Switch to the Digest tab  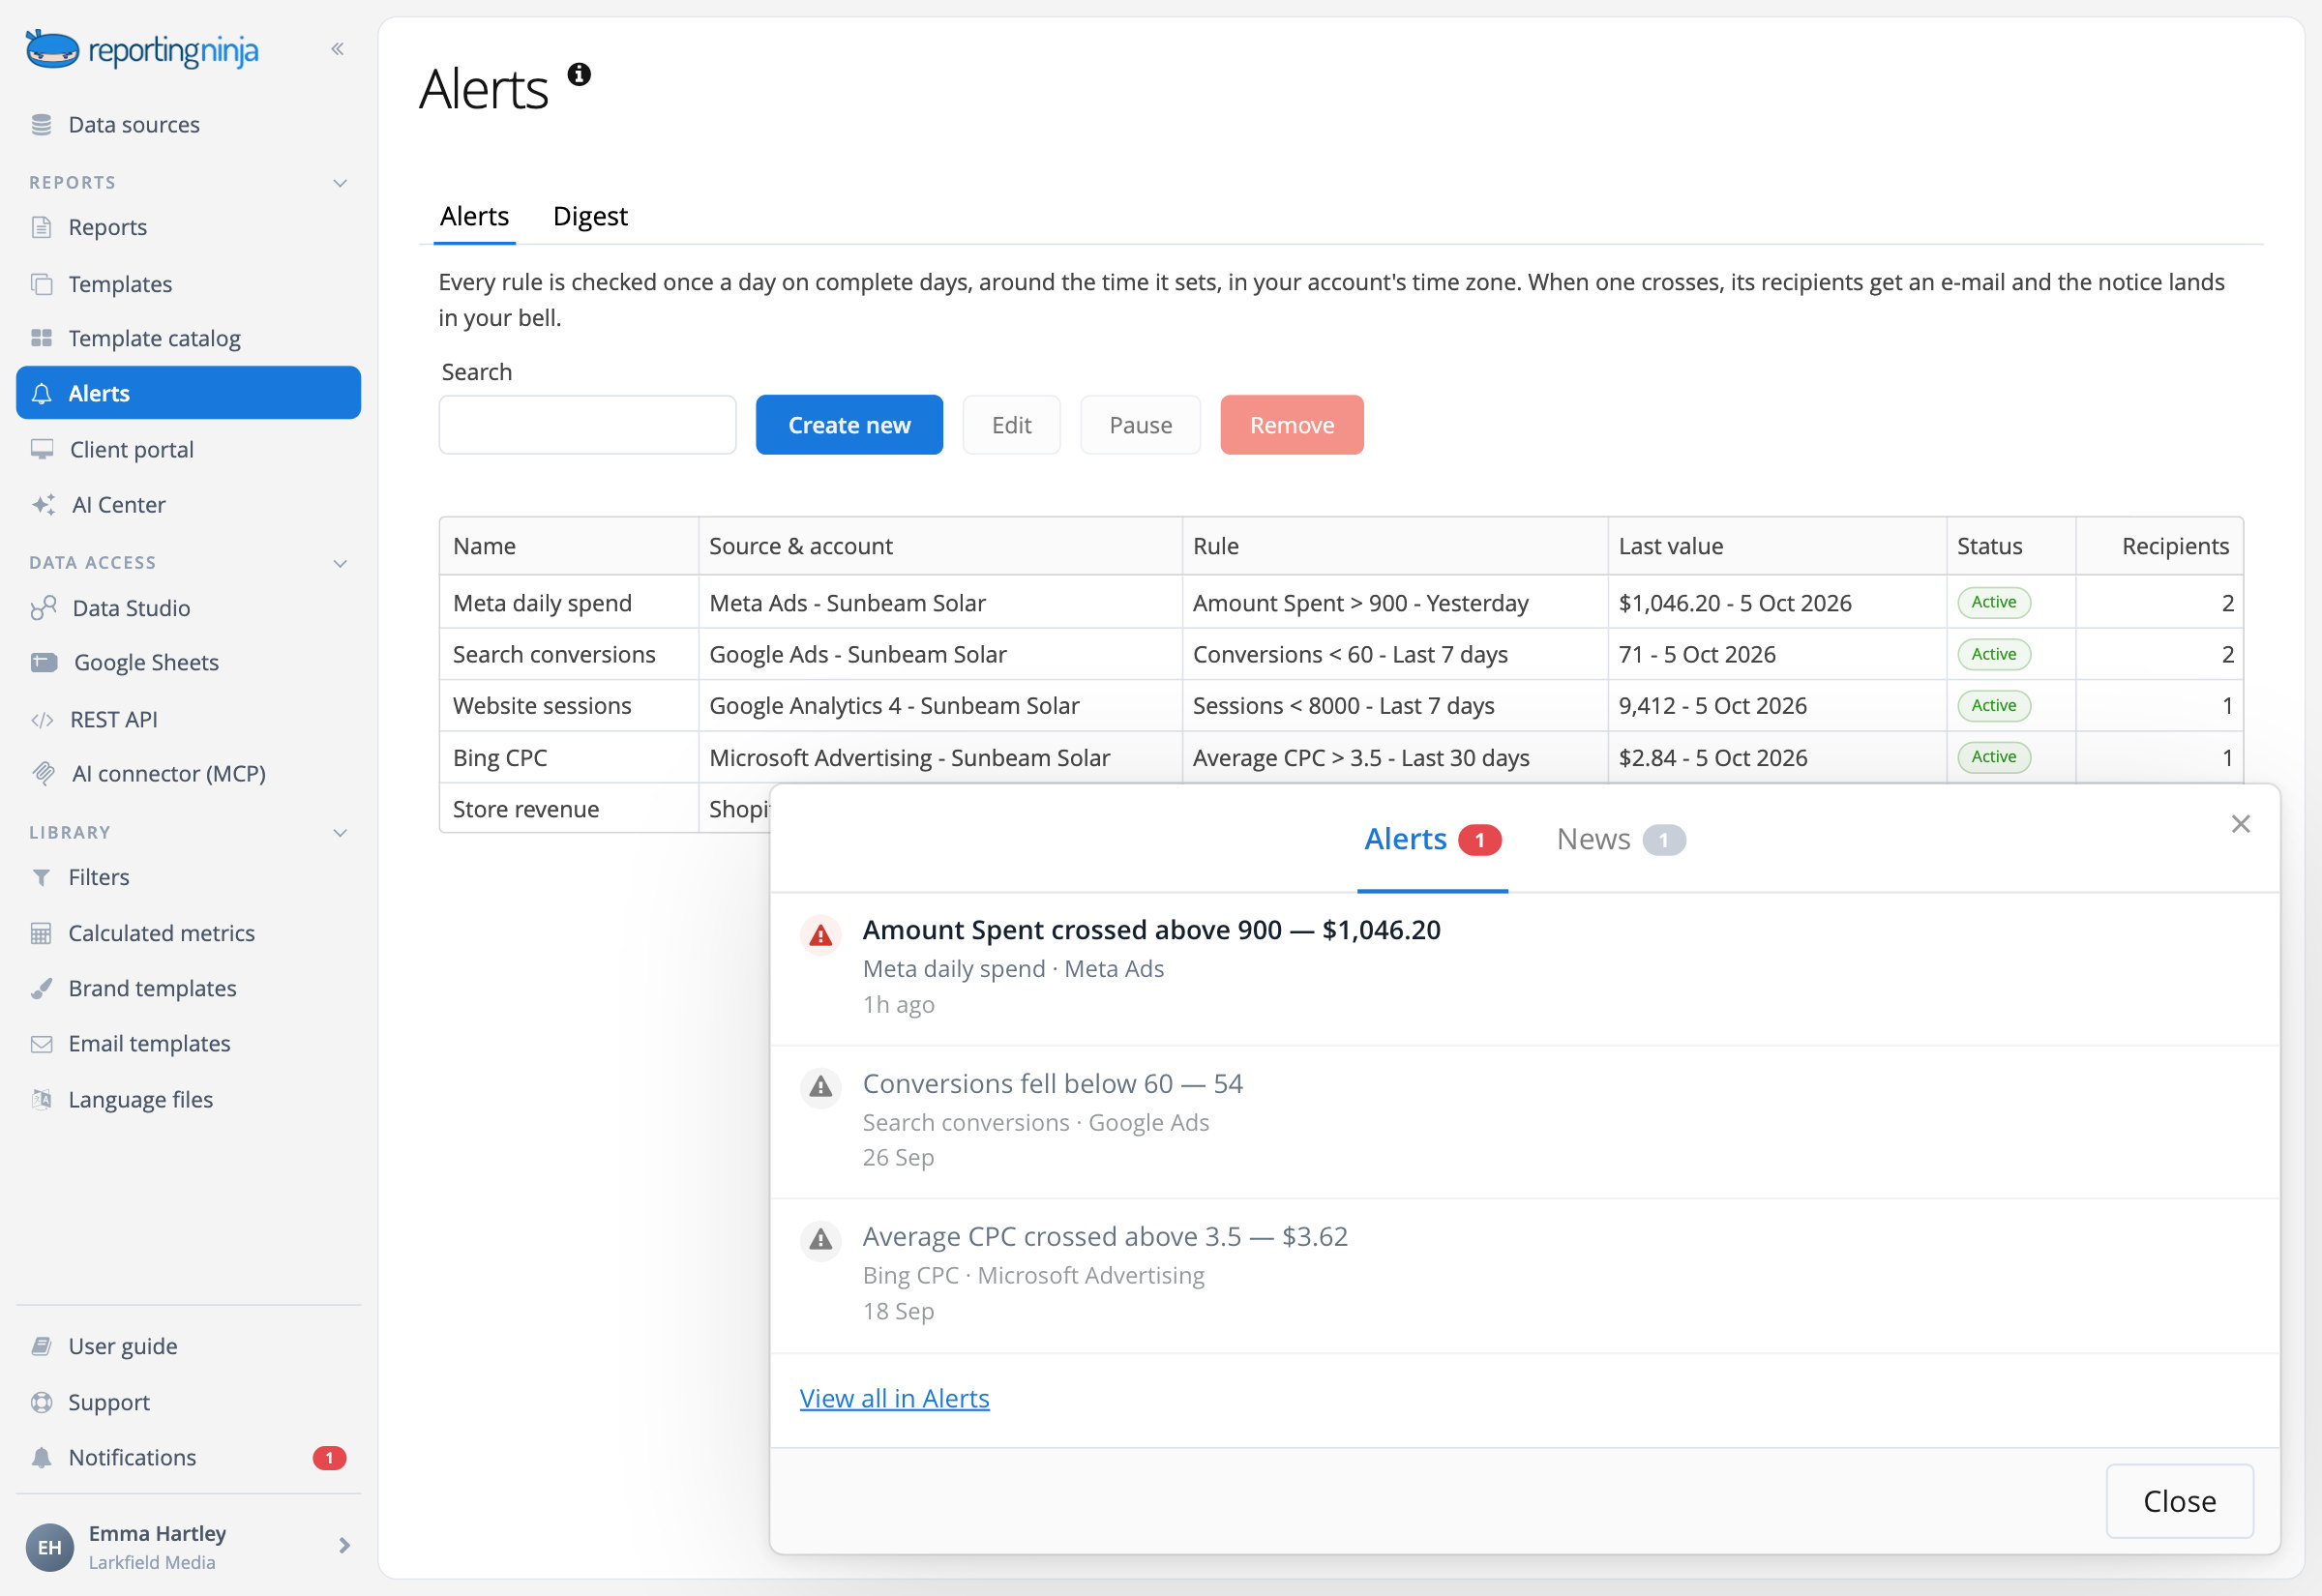coord(590,216)
